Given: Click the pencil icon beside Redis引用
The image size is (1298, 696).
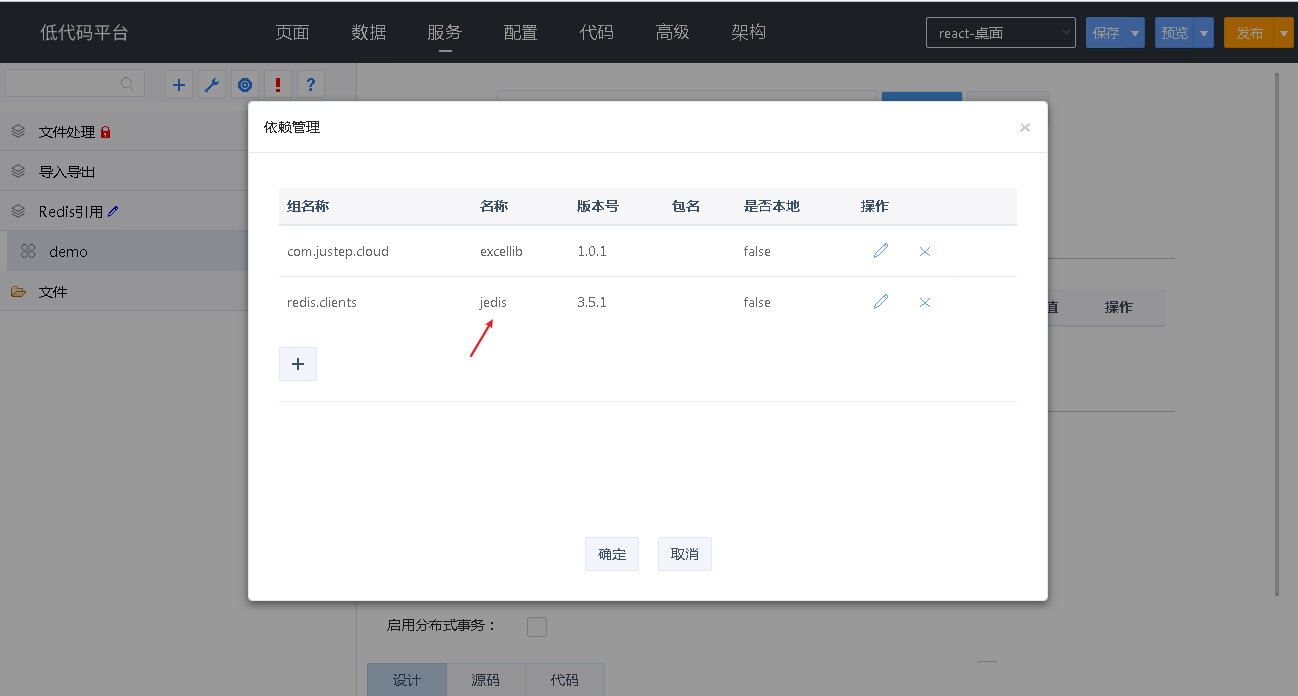Looking at the screenshot, I should point(113,211).
